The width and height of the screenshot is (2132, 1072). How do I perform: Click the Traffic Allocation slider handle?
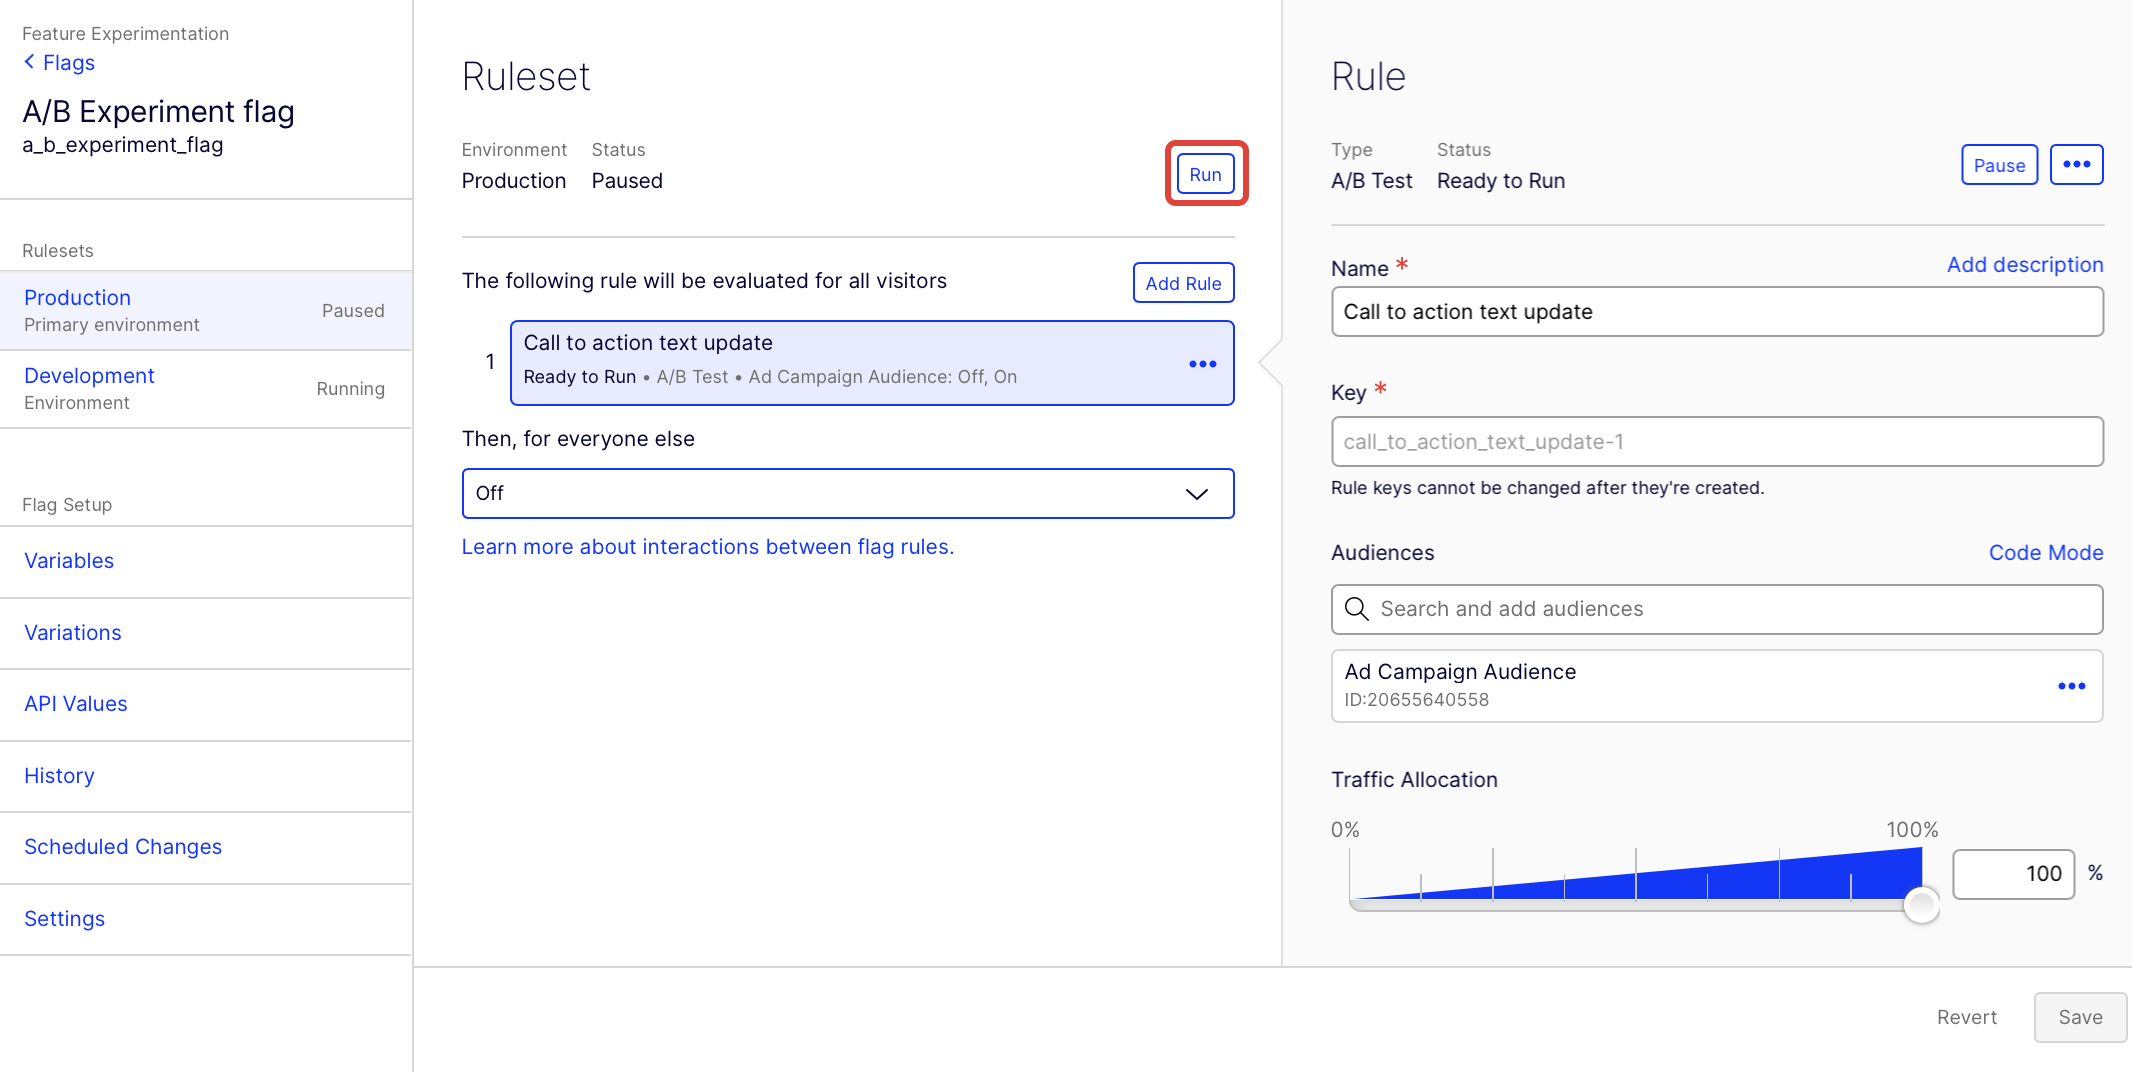click(x=1920, y=905)
